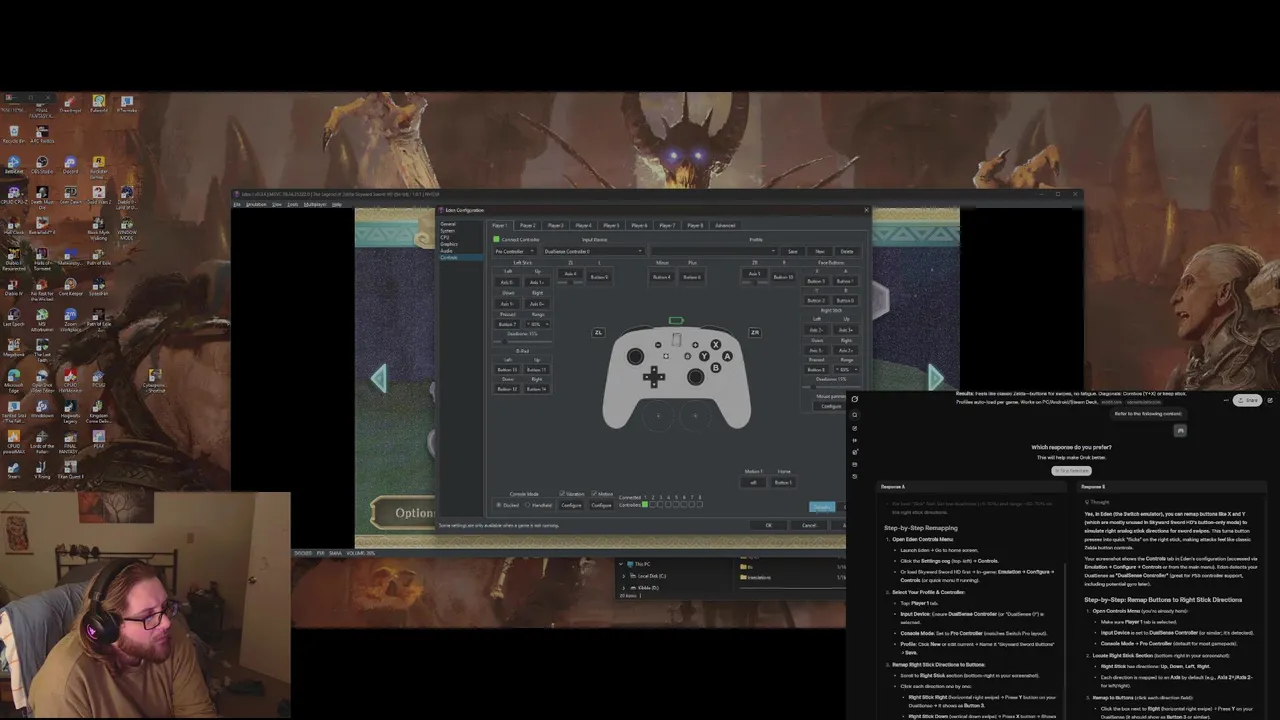
Task: Open the Left Stick Range dropdown
Action: click(537, 324)
